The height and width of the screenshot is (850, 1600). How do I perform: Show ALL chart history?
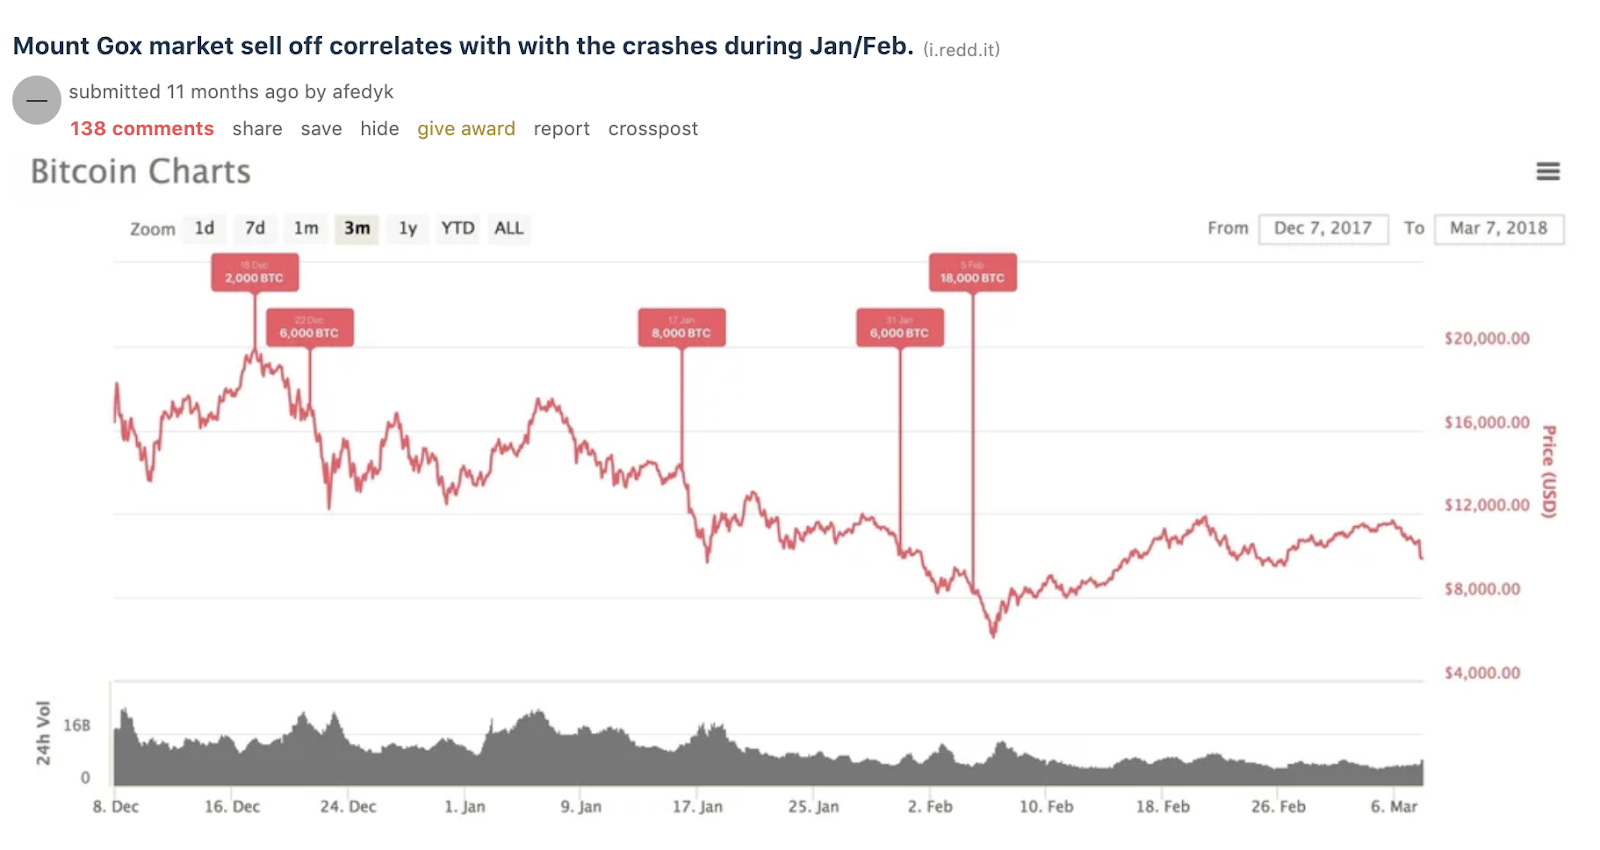pyautogui.click(x=509, y=228)
